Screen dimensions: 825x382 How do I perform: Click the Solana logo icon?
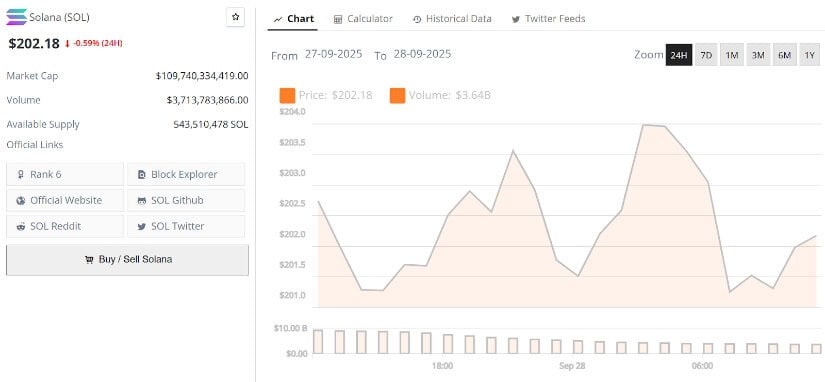pos(16,17)
